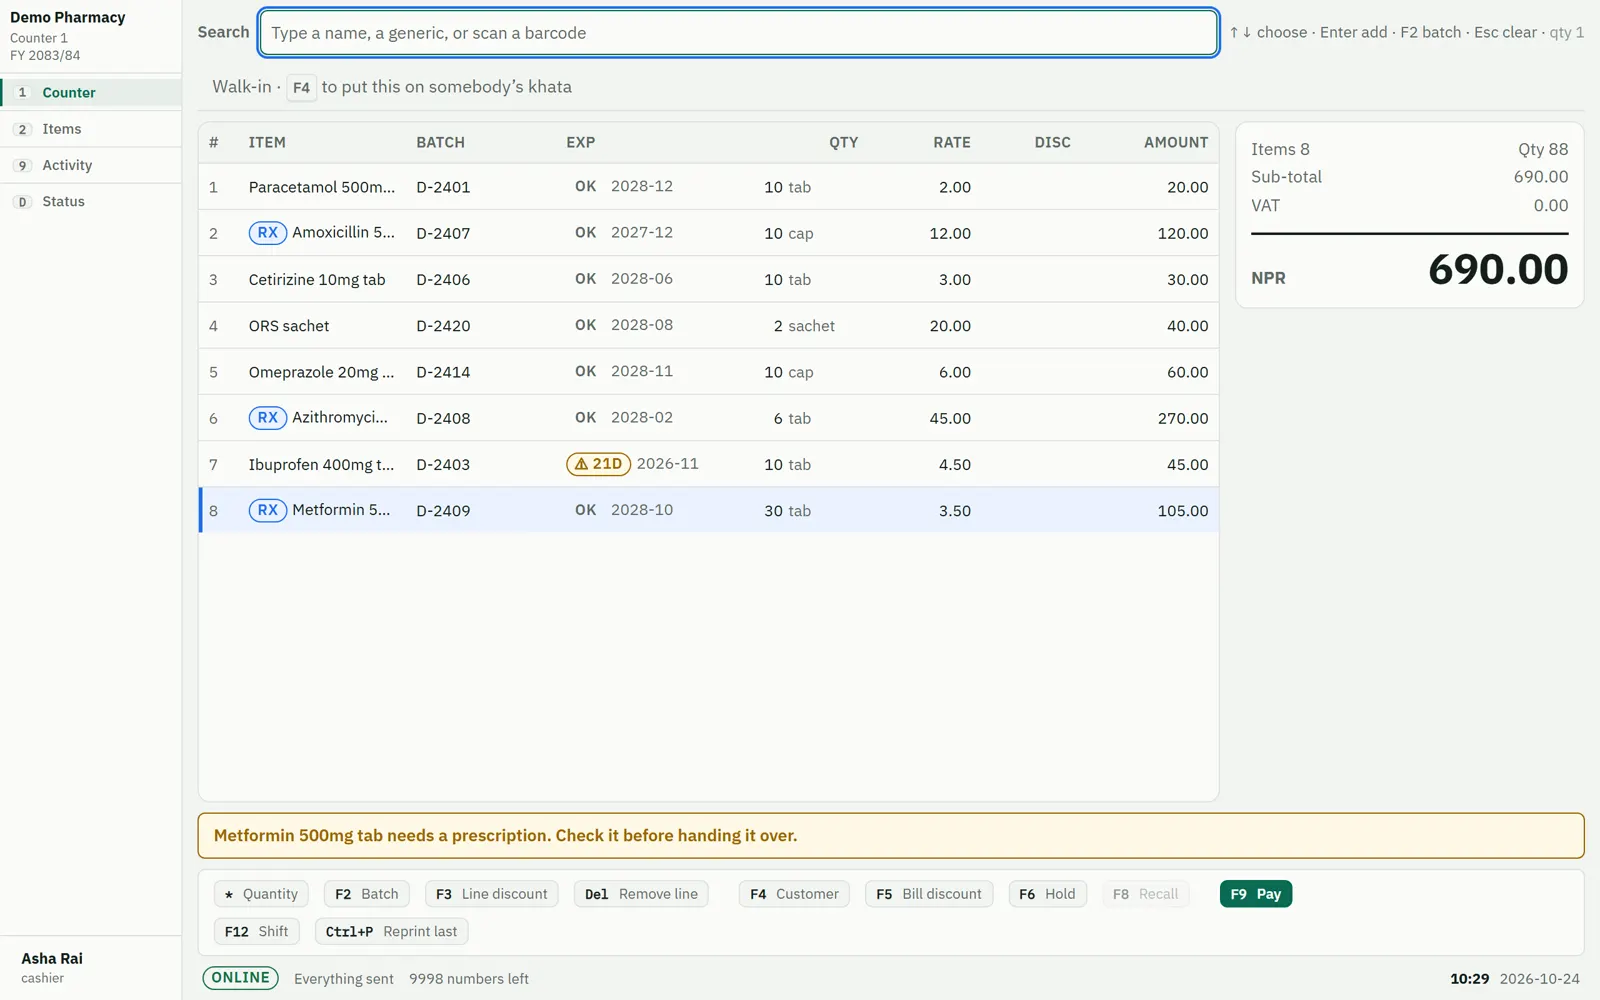Image resolution: width=1600 pixels, height=1000 pixels.
Task: Click the 30 tab quantity cell
Action: pyautogui.click(x=787, y=510)
